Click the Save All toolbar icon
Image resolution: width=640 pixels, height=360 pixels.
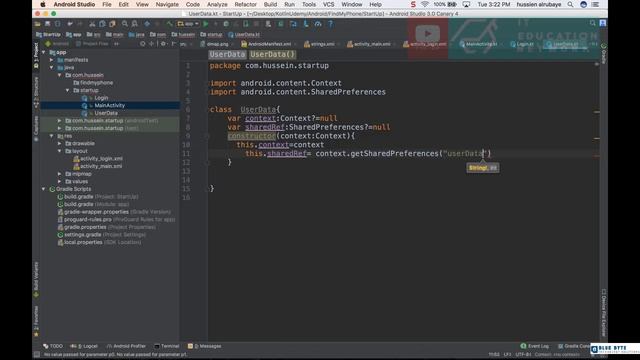coord(48,24)
